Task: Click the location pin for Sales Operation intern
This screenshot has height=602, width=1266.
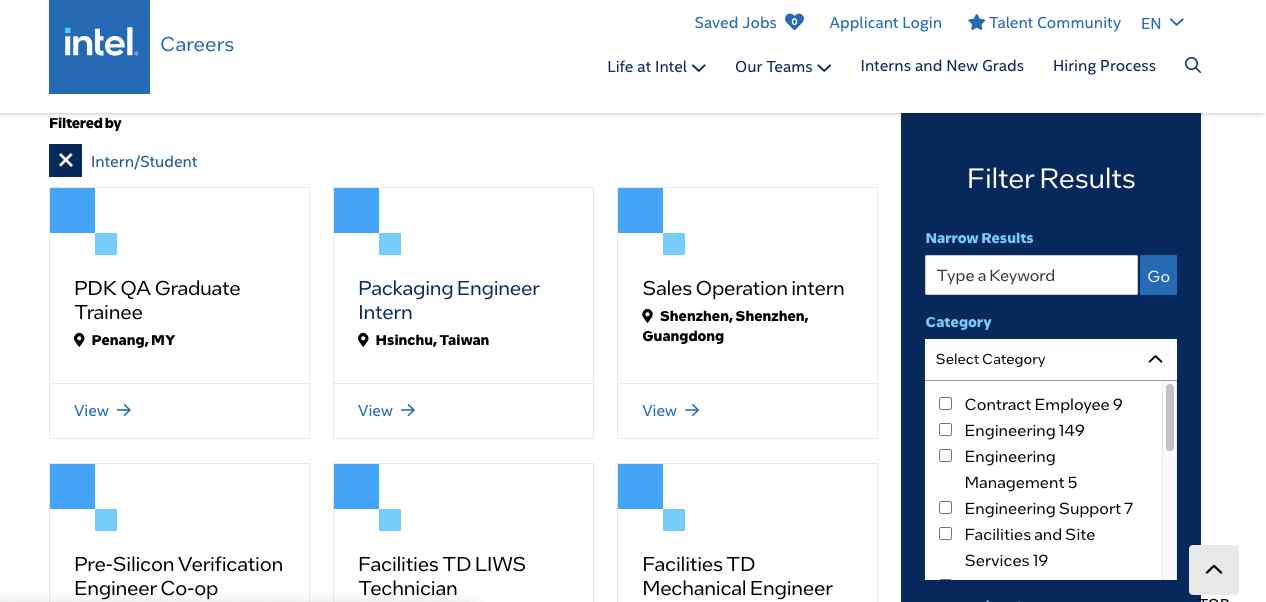Action: (x=648, y=315)
